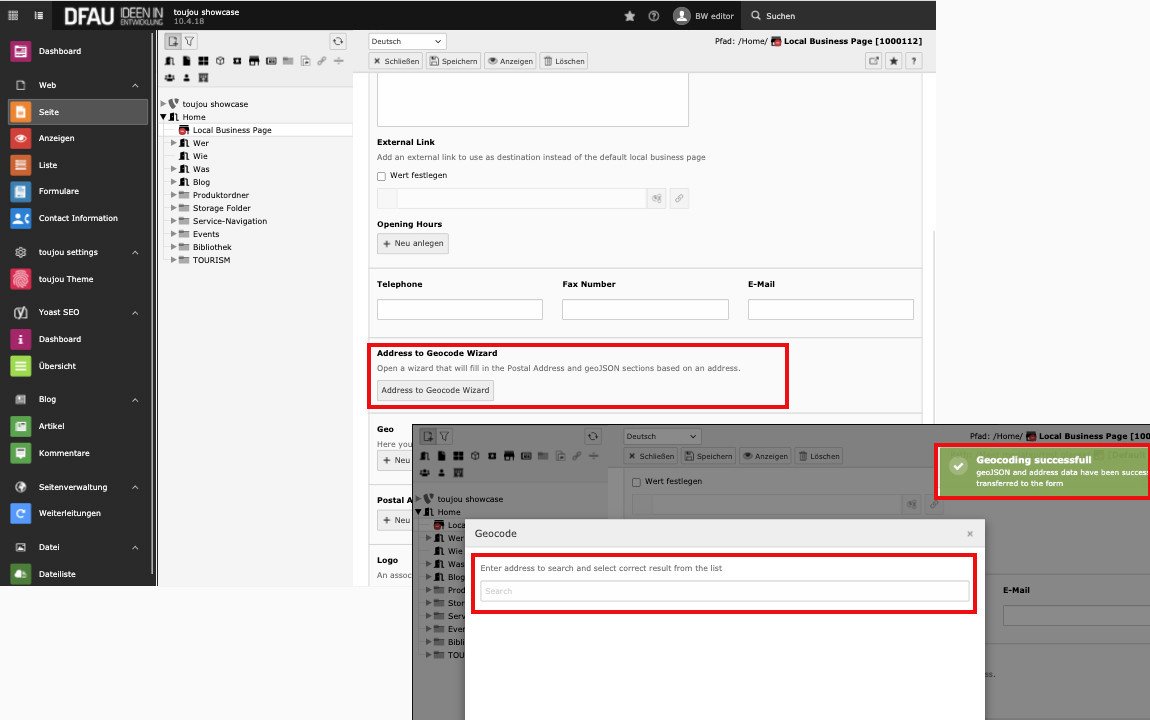Click Neu anlegen under Opening Hours
Viewport: 1150px width, 720px height.
pyautogui.click(x=413, y=244)
